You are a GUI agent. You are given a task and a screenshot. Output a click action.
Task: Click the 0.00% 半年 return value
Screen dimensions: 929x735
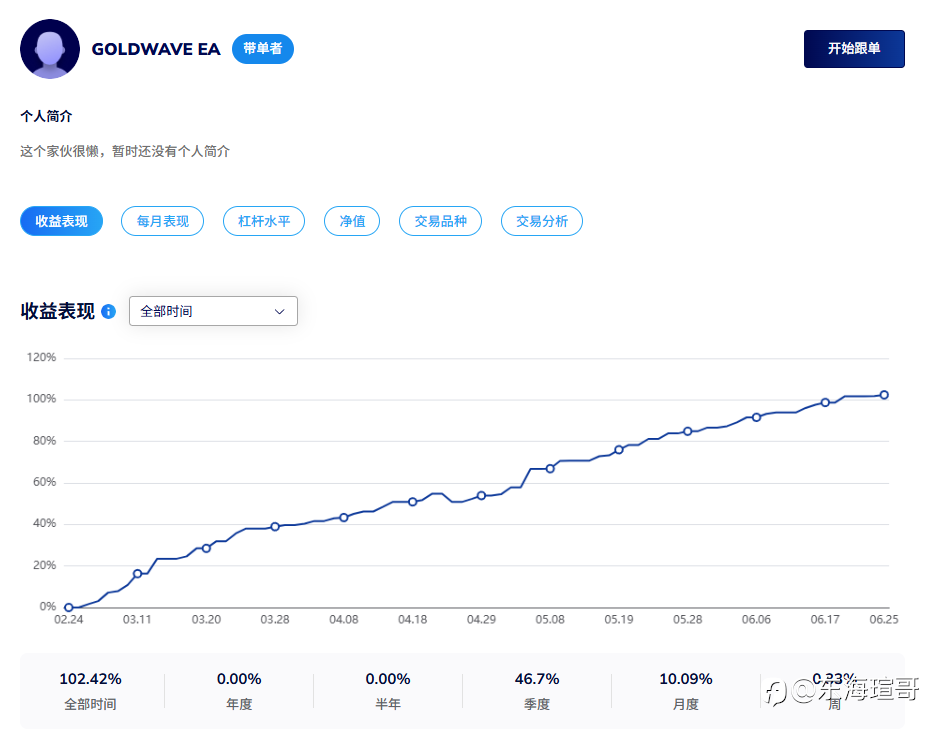(387, 679)
